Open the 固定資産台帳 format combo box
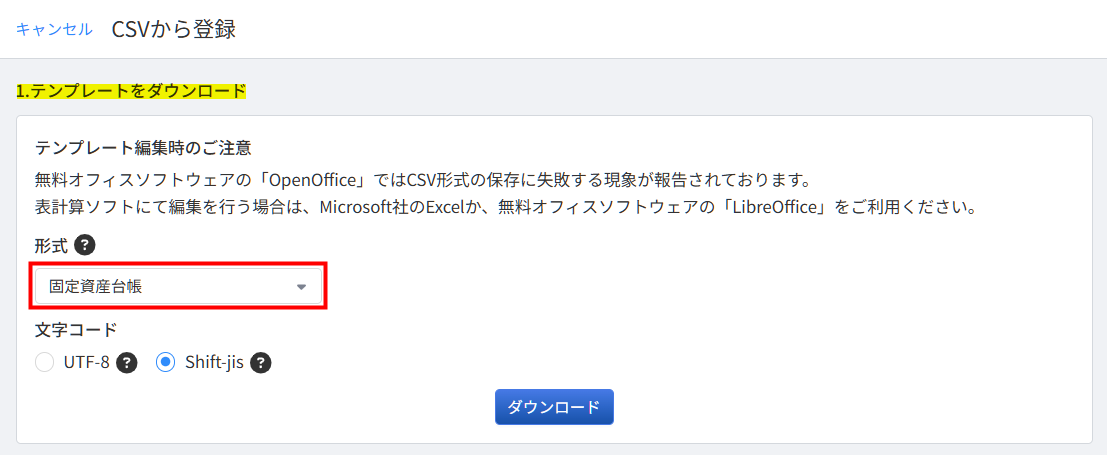Screen dimensions: 1107x455 click(179, 286)
